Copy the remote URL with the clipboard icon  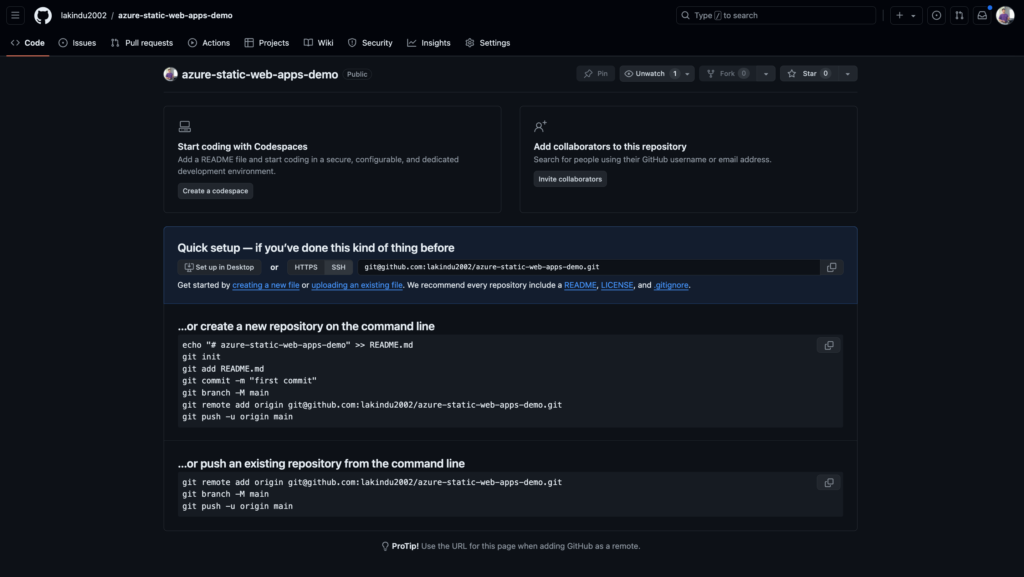[x=830, y=267]
